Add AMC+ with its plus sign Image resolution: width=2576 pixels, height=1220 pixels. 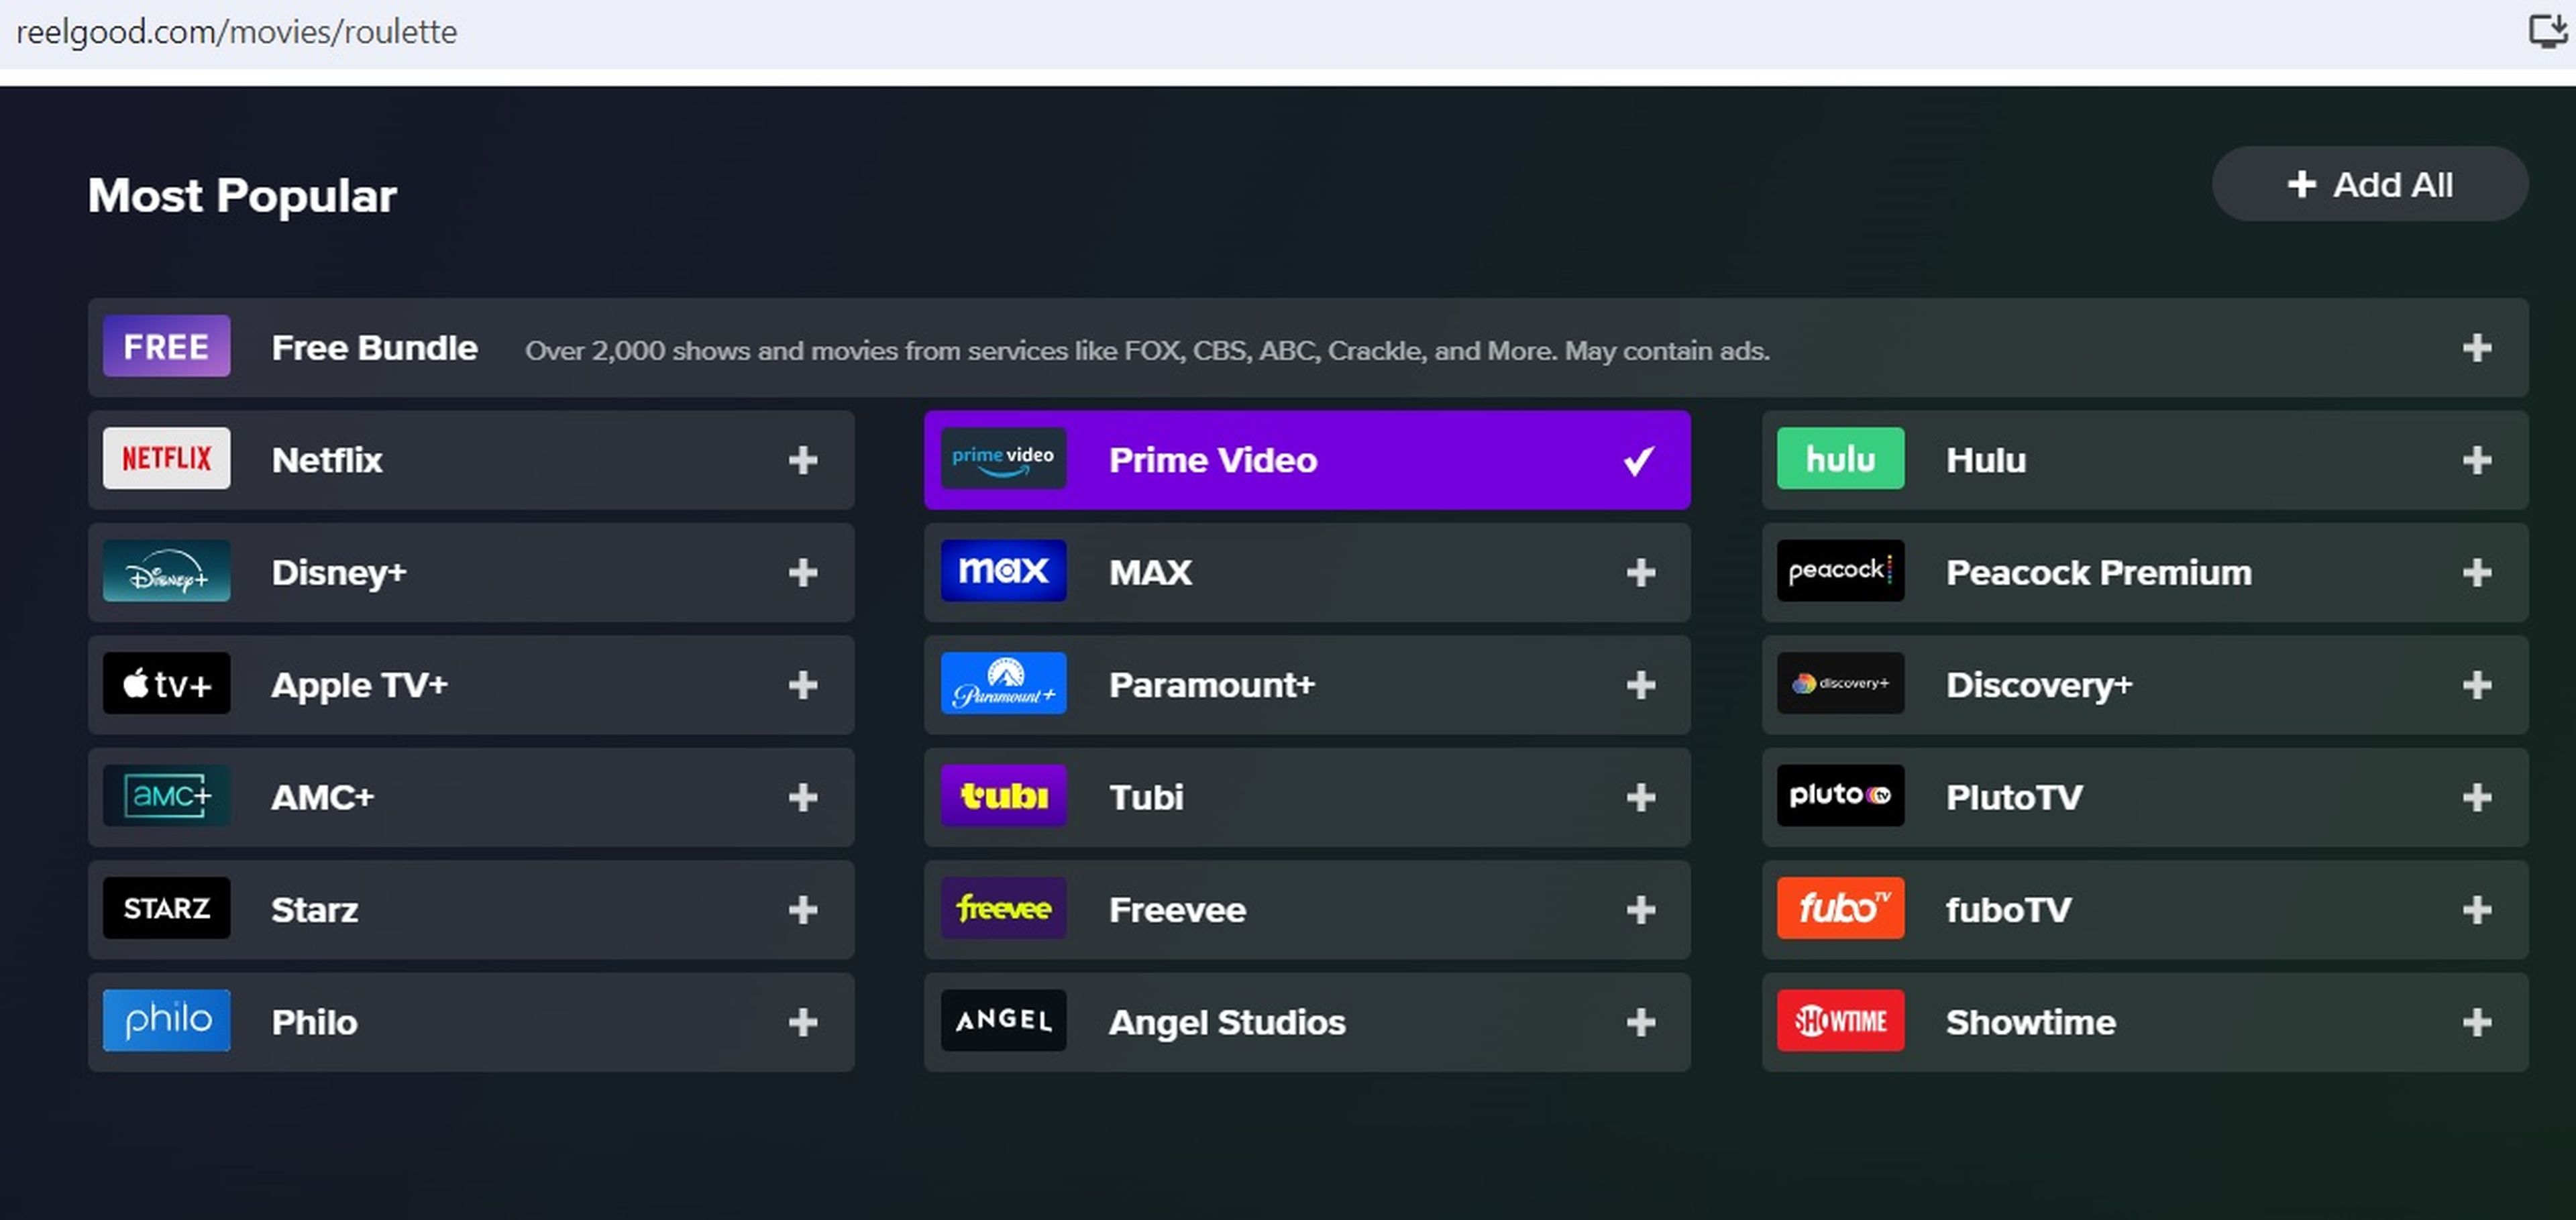coord(803,798)
